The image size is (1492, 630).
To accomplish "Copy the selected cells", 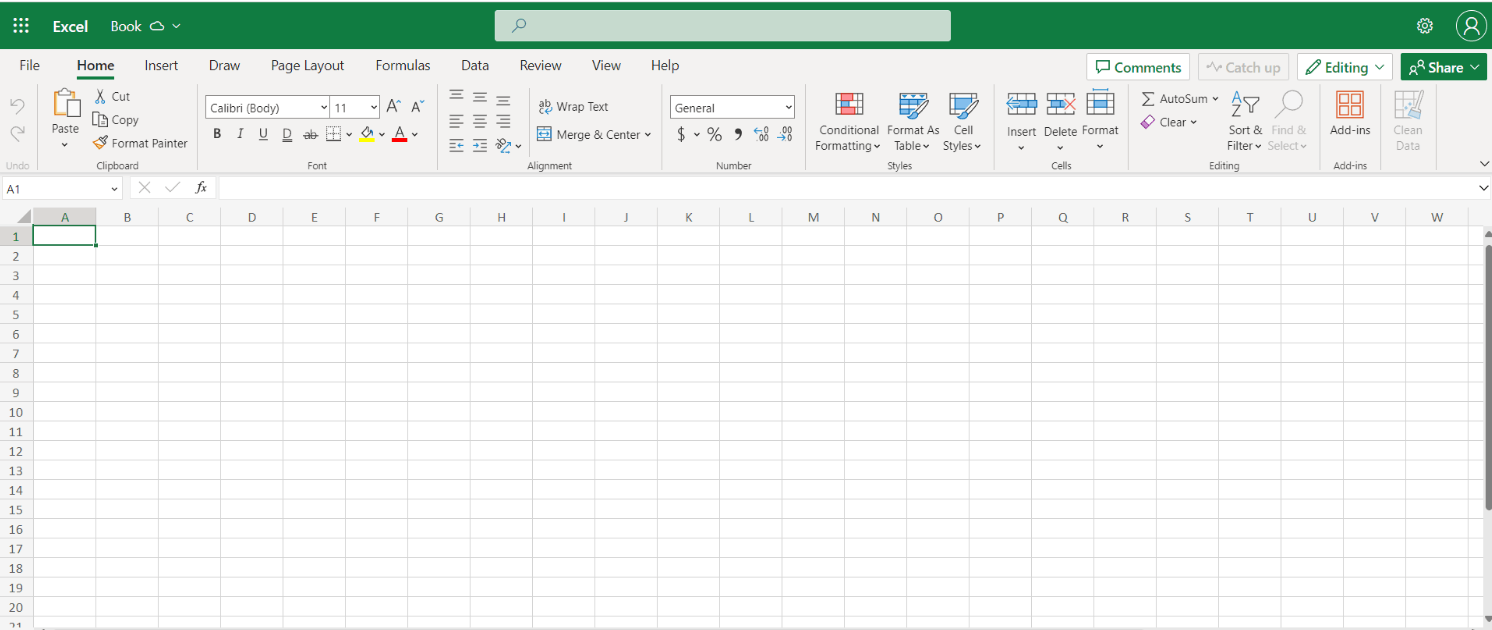I will (116, 120).
